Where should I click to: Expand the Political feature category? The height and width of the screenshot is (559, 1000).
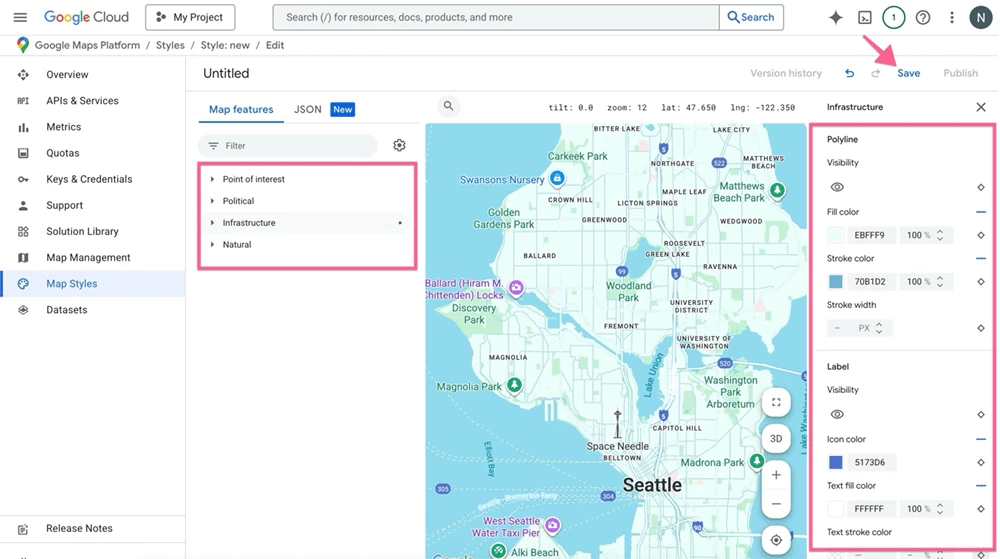point(238,201)
